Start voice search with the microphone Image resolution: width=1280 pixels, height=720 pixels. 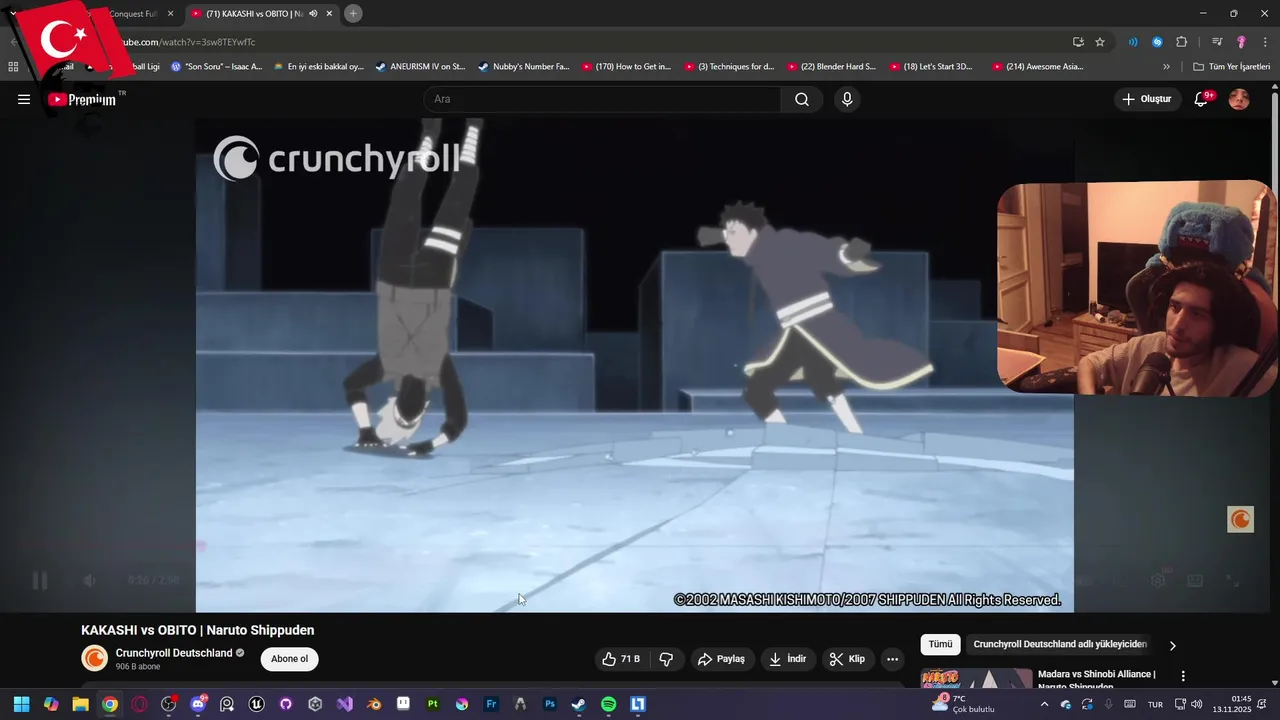click(x=847, y=99)
